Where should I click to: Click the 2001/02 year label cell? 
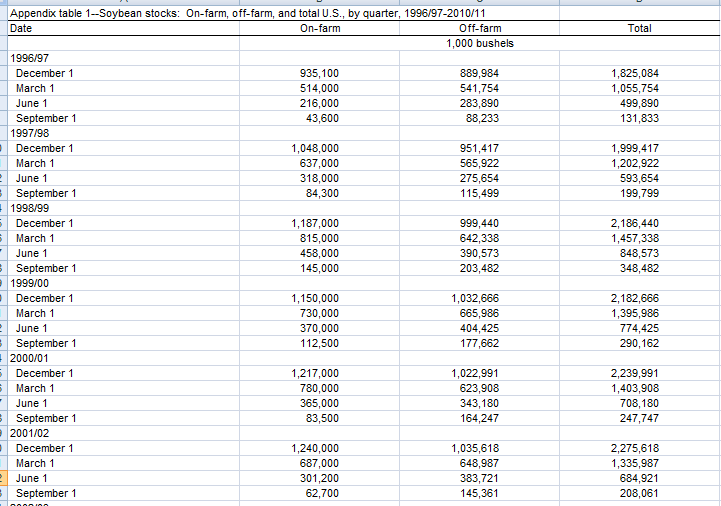tap(29, 433)
